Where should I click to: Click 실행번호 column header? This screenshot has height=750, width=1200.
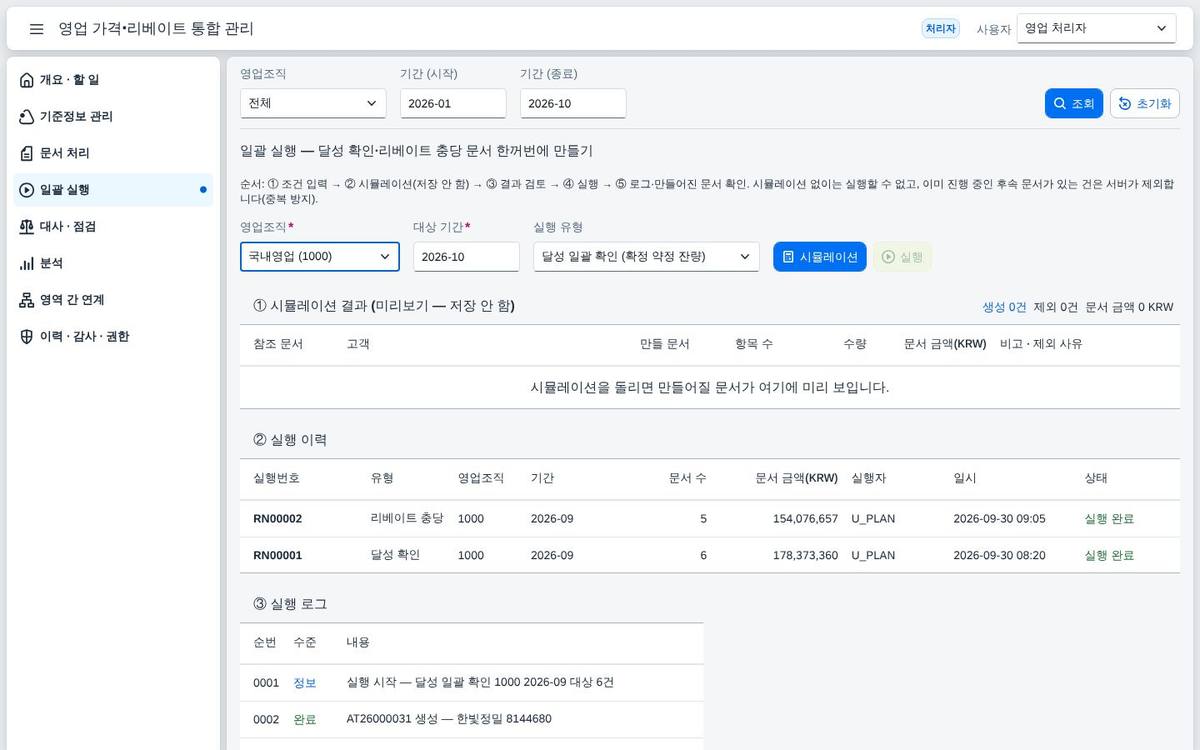click(276, 478)
